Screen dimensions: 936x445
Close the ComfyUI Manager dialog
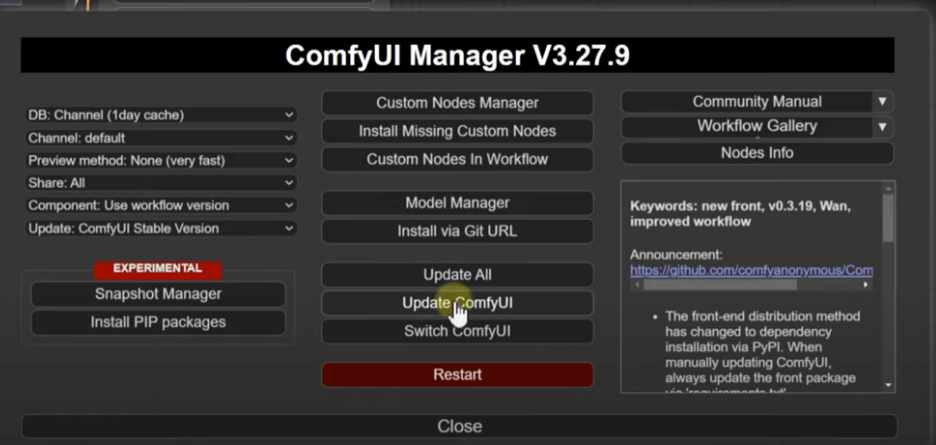pyautogui.click(x=459, y=426)
